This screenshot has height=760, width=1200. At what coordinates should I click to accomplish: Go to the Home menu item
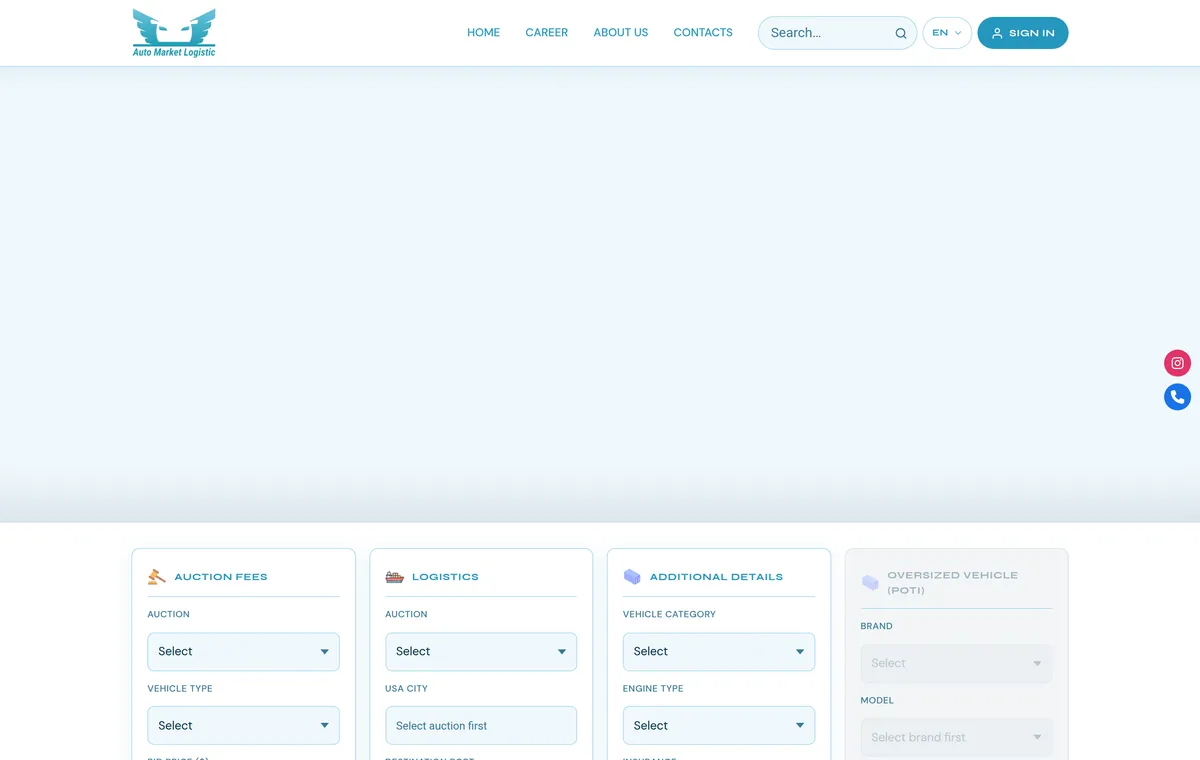point(483,33)
